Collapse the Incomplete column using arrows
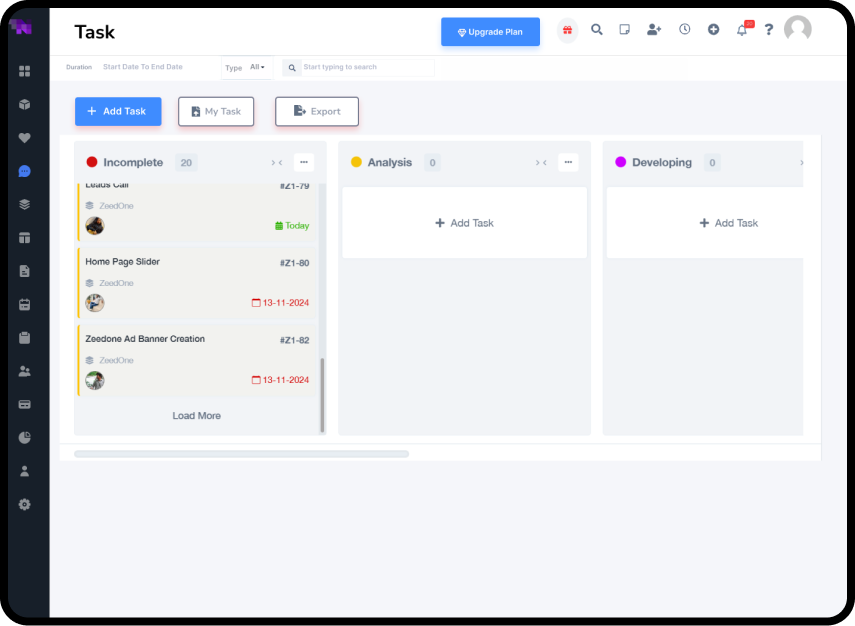Image resolution: width=855 pixels, height=626 pixels. (x=276, y=162)
